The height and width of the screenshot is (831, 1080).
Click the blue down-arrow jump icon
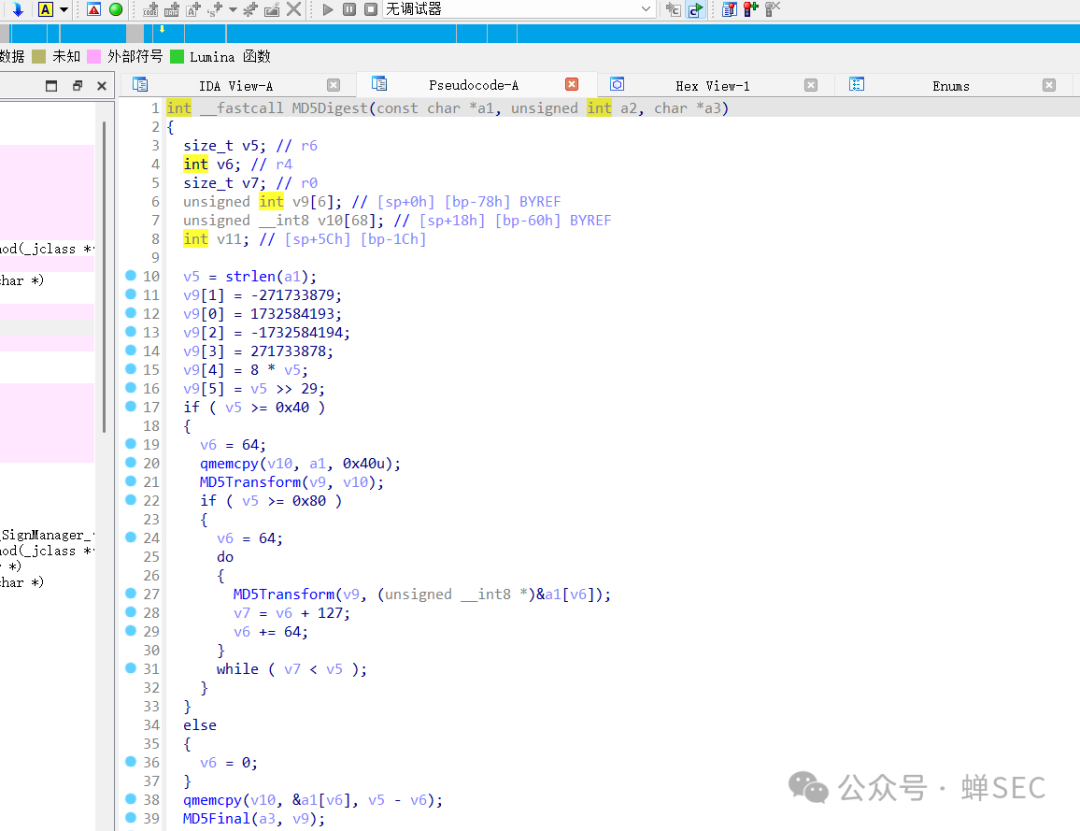click(18, 9)
